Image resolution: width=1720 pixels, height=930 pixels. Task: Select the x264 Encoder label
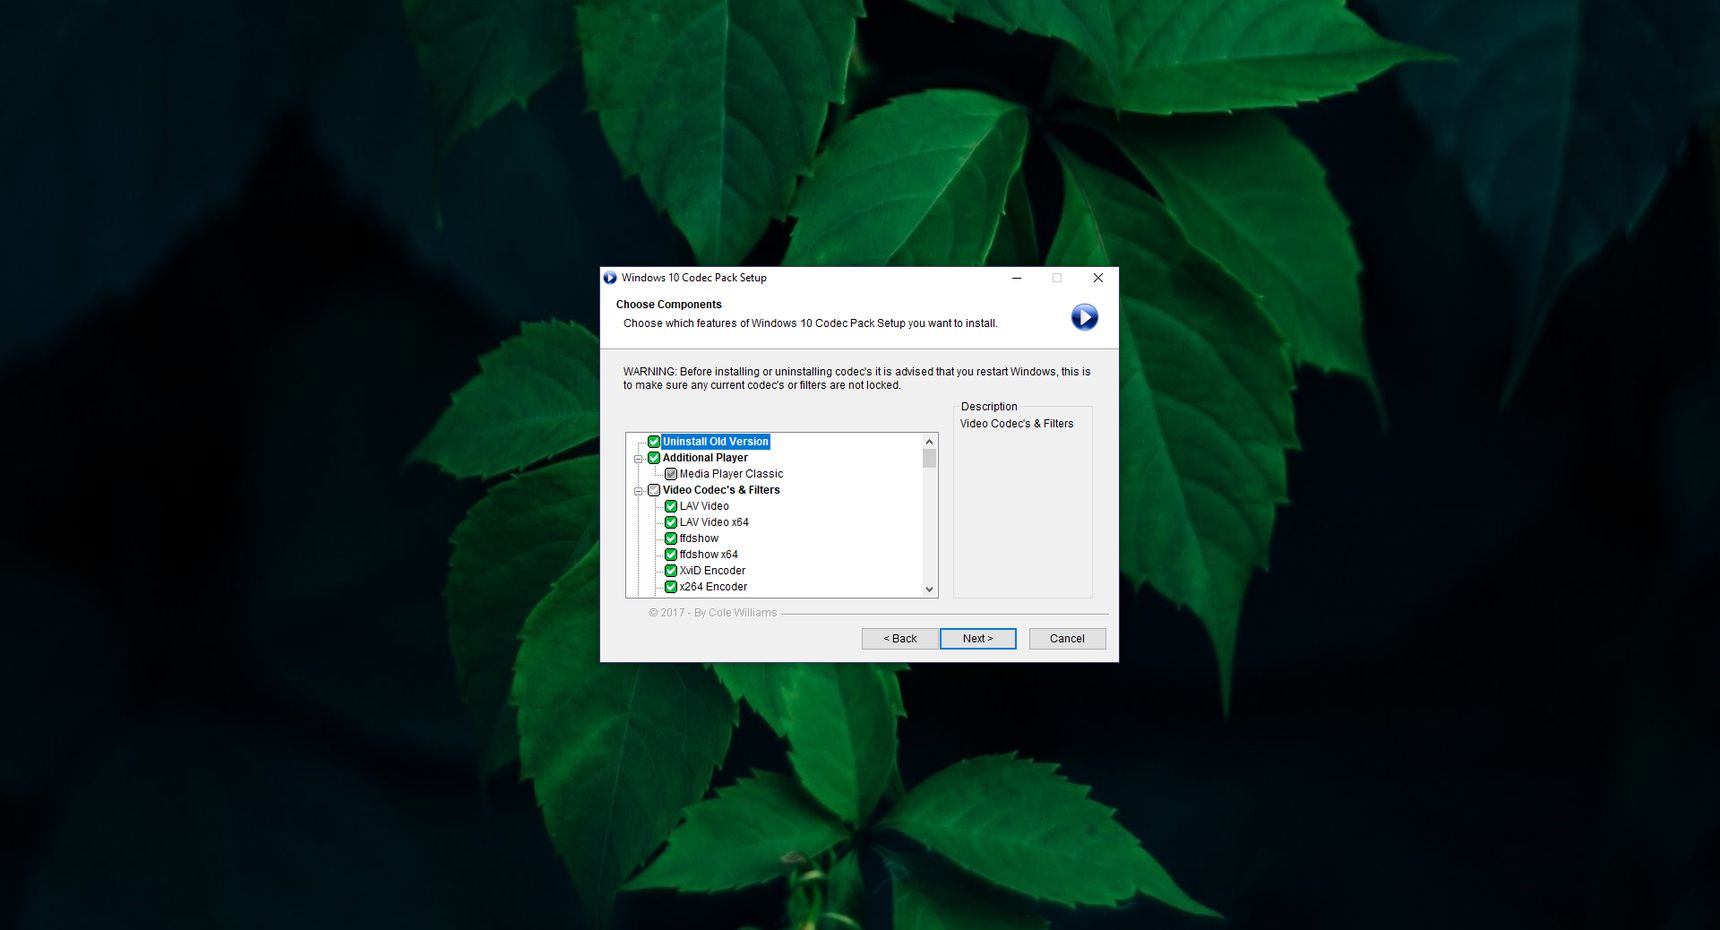pyautogui.click(x=713, y=587)
